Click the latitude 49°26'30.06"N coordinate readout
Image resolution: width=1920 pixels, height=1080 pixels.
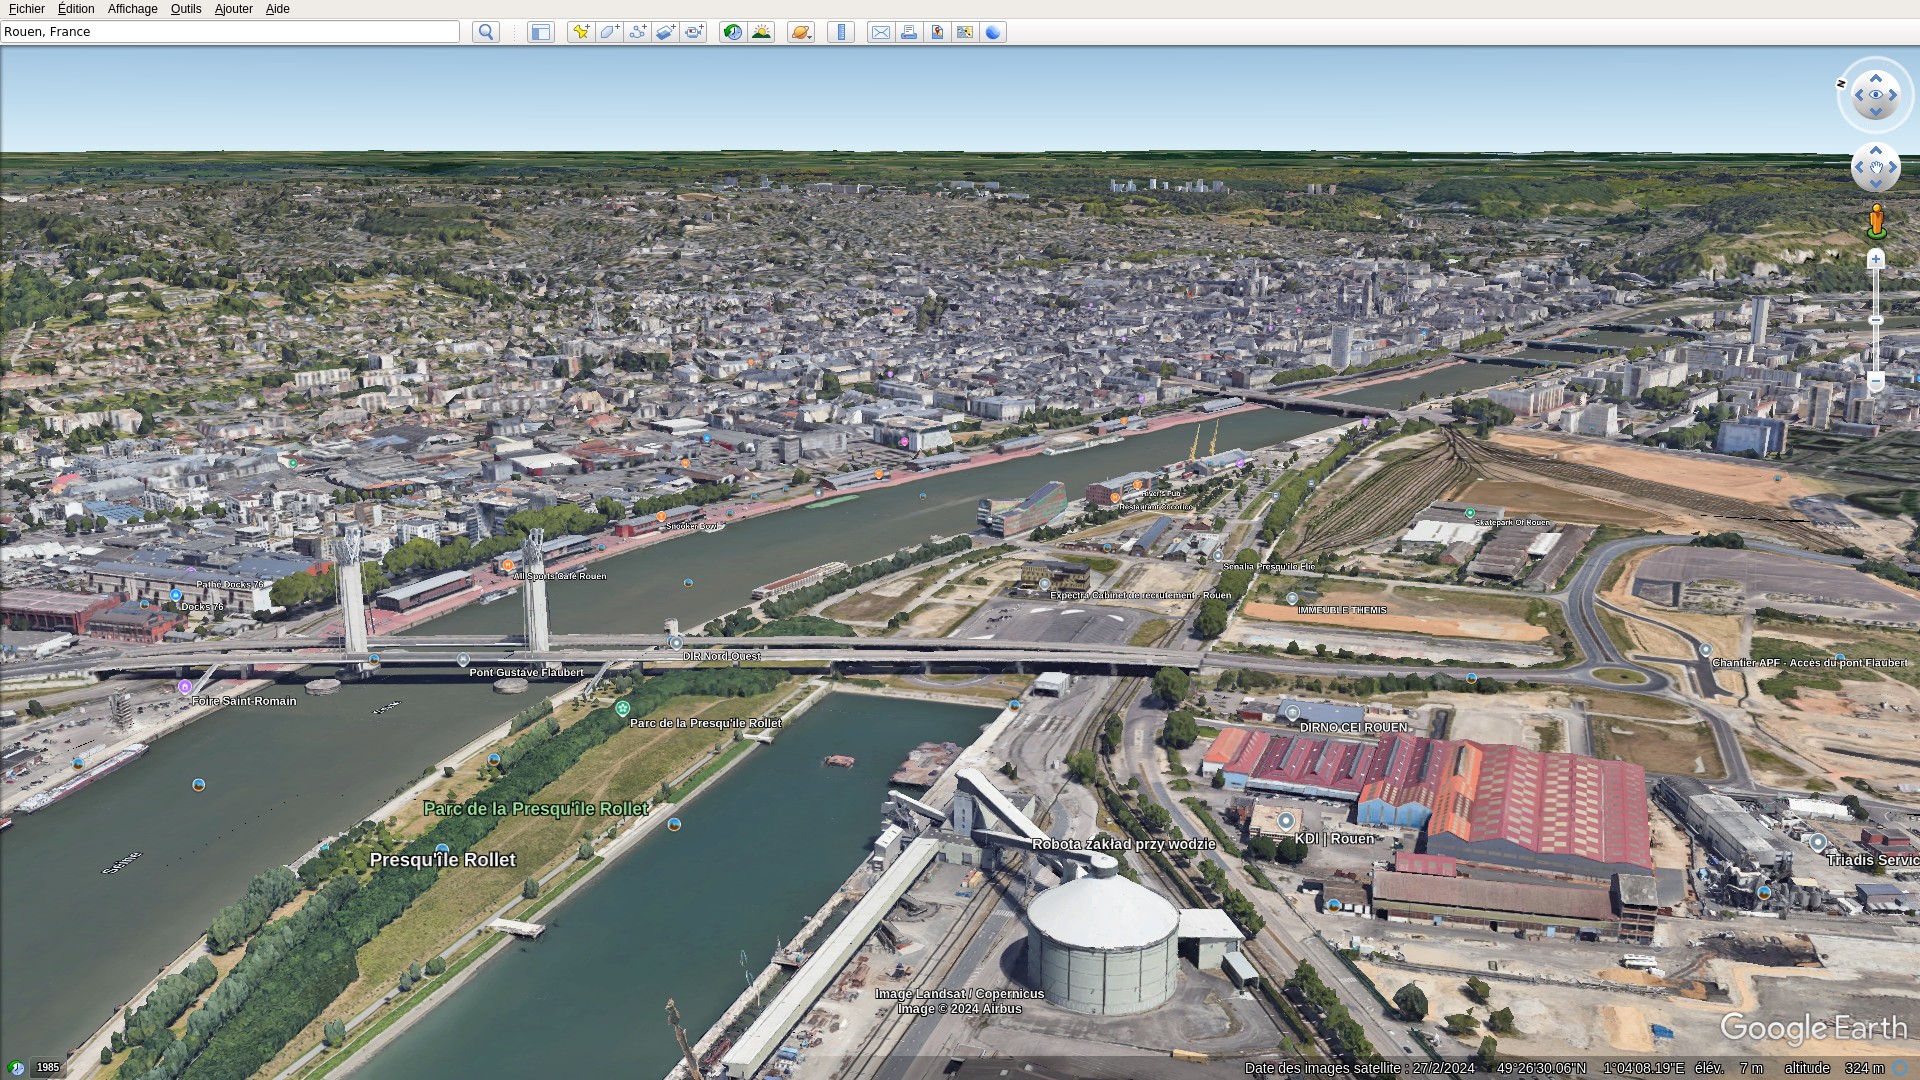1541,1068
